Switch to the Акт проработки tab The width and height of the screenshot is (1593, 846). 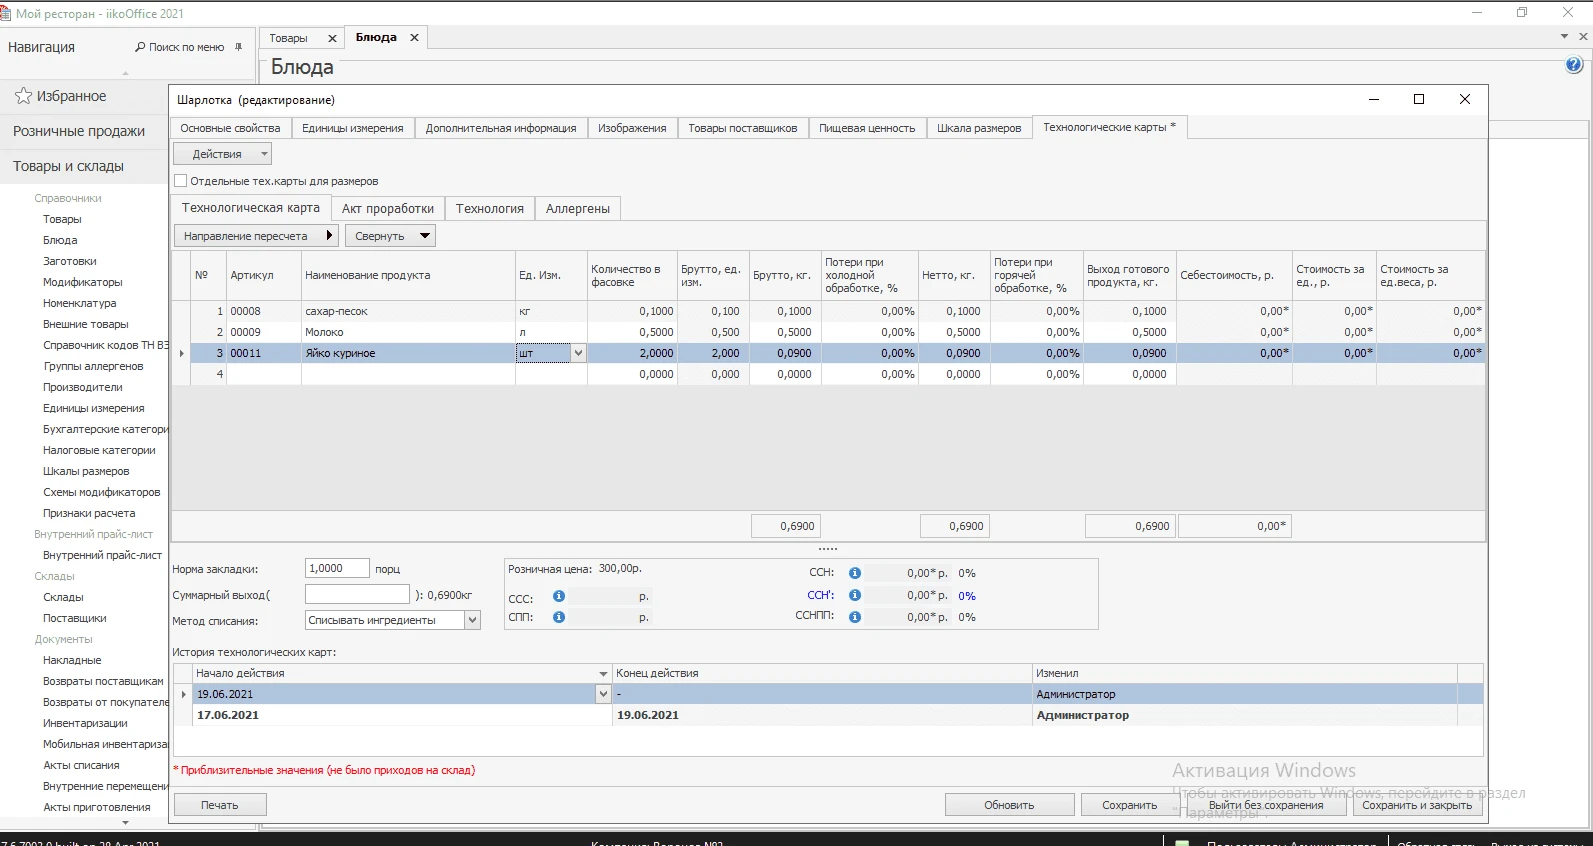tap(387, 208)
